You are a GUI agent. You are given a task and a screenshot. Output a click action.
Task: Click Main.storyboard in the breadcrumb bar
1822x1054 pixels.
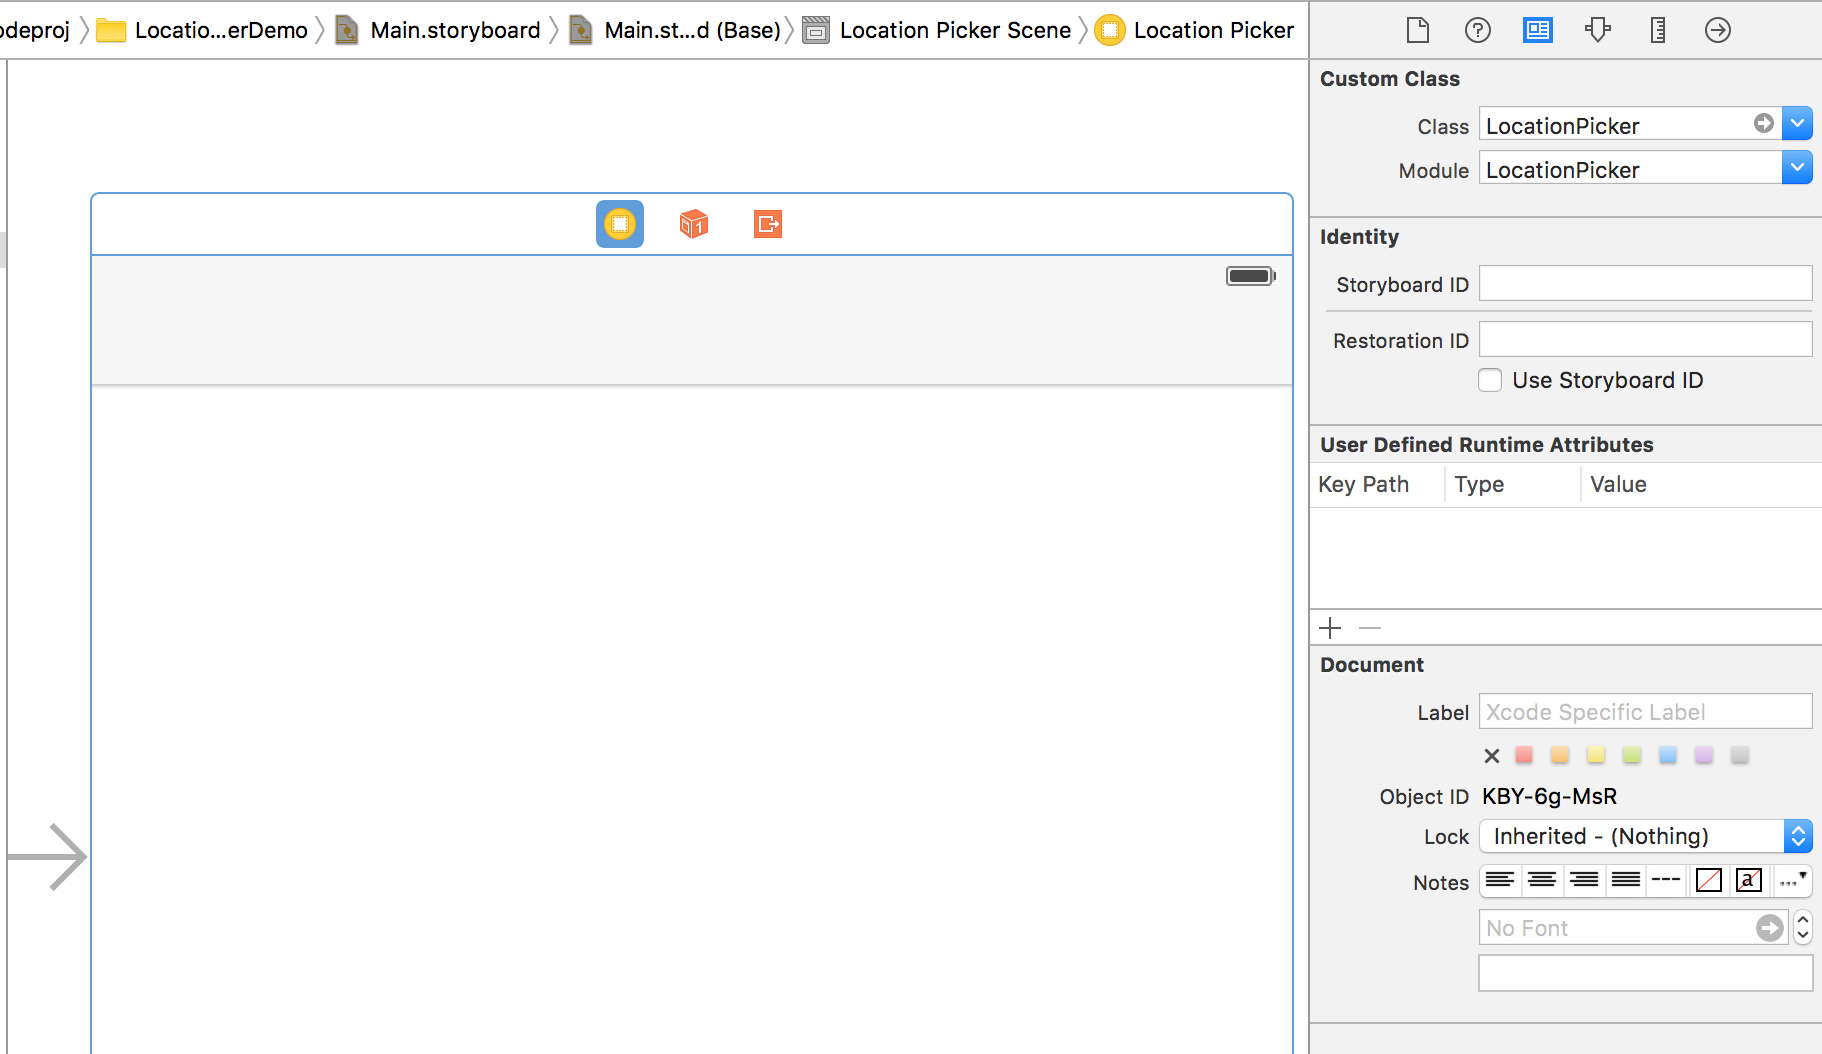pyautogui.click(x=455, y=30)
